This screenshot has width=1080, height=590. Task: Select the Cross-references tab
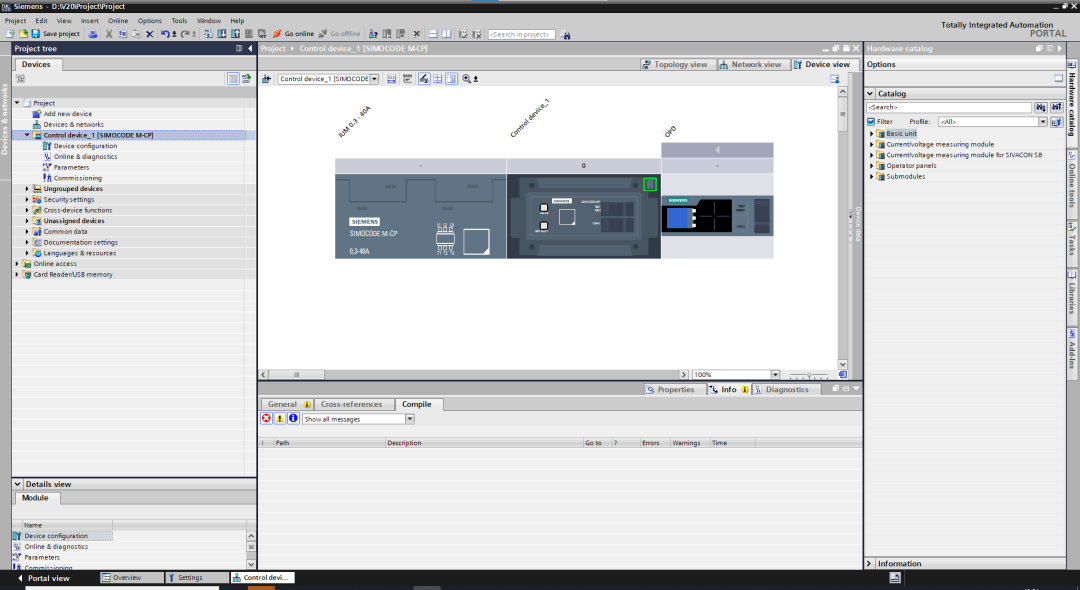[351, 404]
